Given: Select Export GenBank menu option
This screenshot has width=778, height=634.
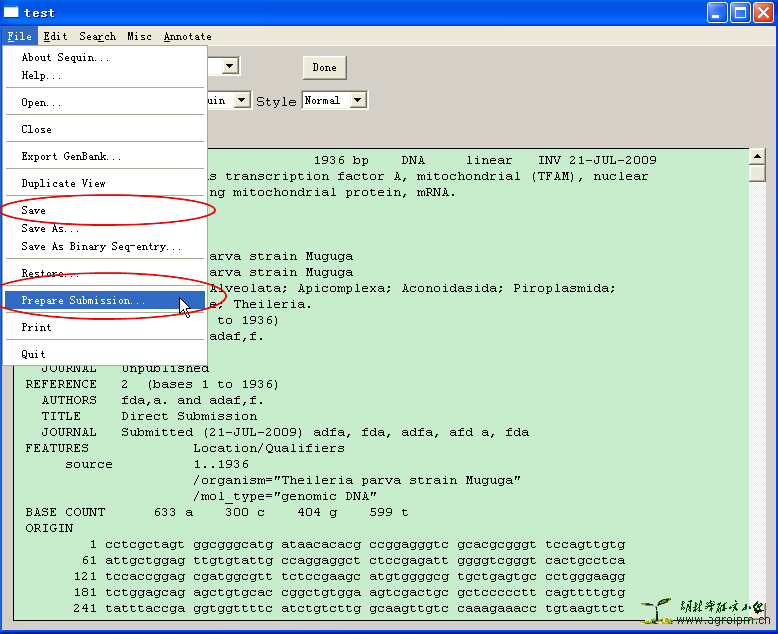Looking at the screenshot, I should click(71, 156).
